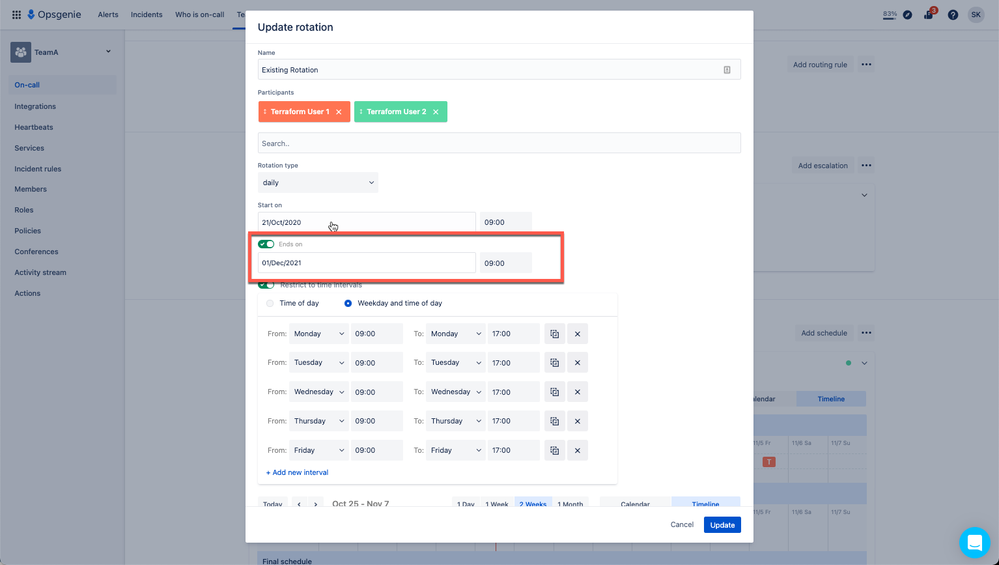This screenshot has width=999, height=565.
Task: Click the Opsgenie logo
Action: tap(54, 15)
